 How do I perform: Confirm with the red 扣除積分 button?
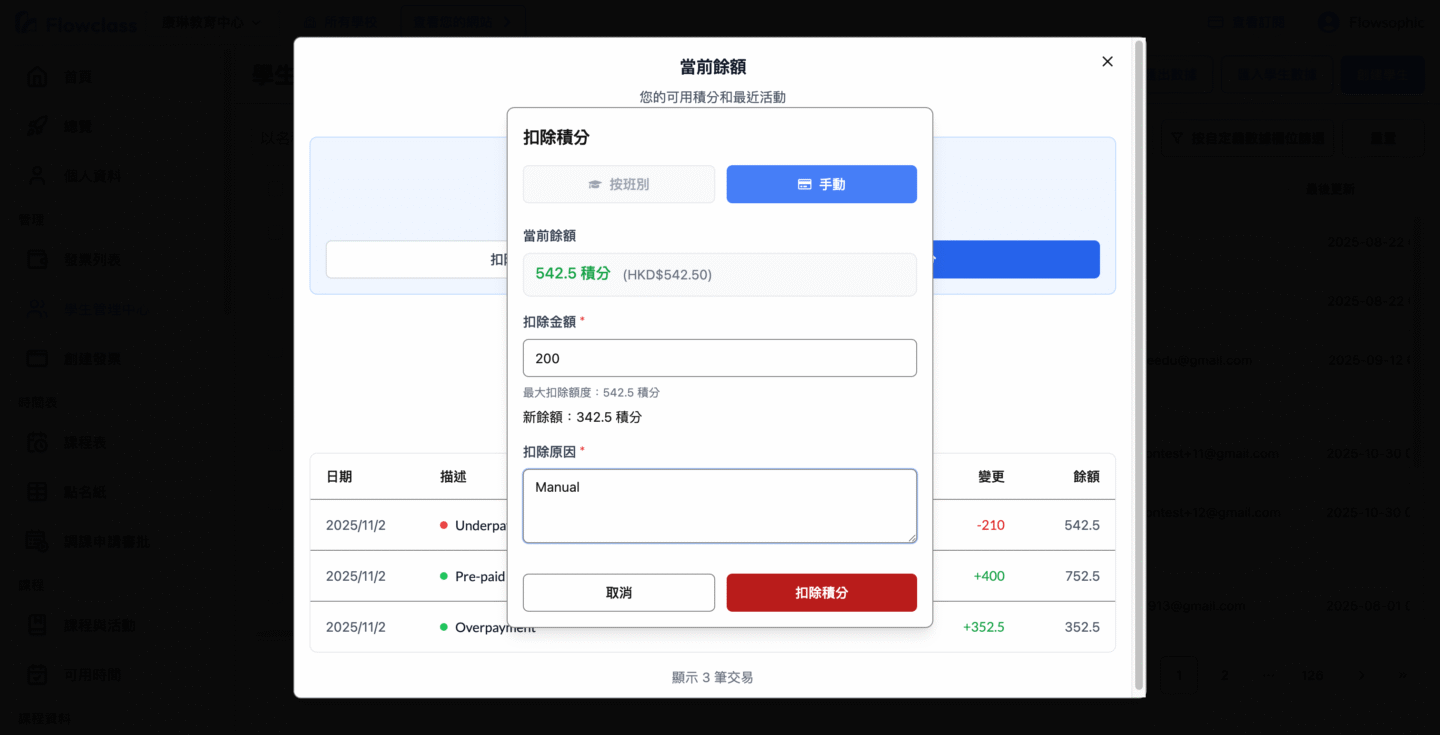821,593
